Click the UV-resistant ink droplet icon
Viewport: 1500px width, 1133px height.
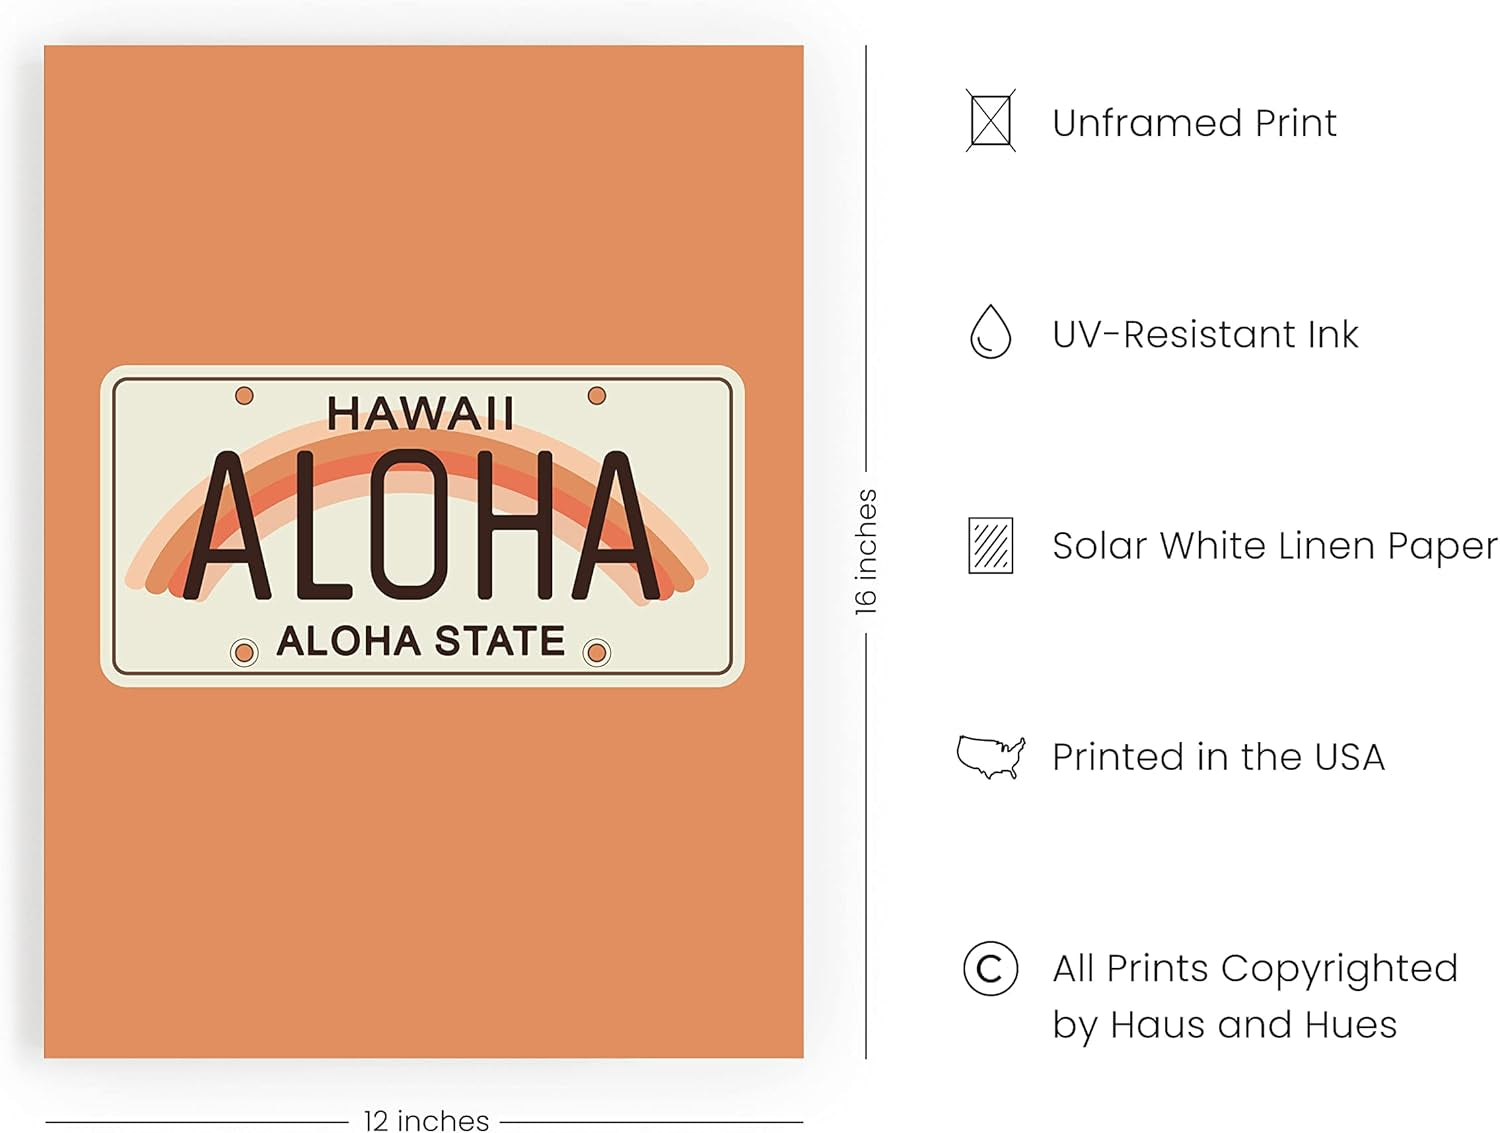click(990, 332)
